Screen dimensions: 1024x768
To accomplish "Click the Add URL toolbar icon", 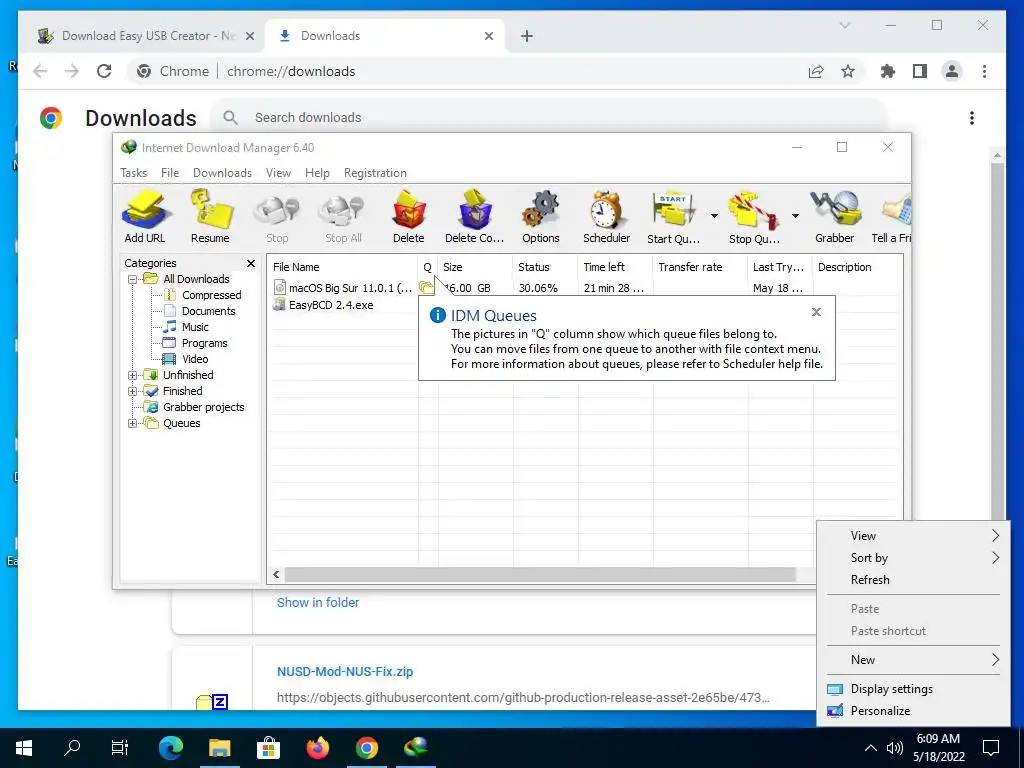I will pos(145,216).
